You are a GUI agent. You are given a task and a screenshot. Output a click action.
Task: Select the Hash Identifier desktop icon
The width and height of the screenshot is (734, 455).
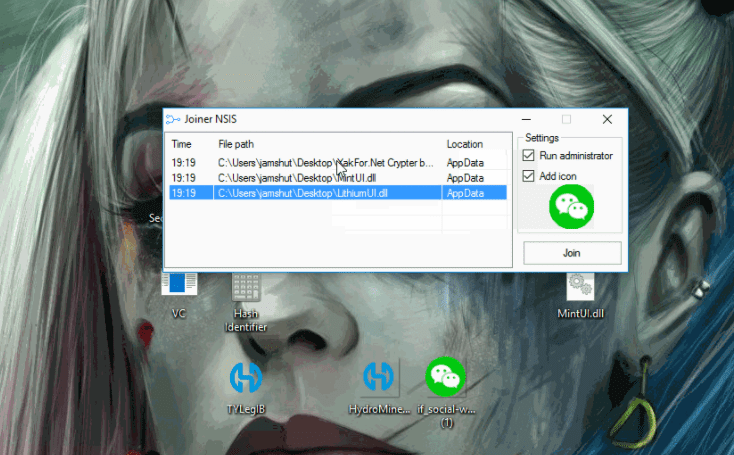246,288
